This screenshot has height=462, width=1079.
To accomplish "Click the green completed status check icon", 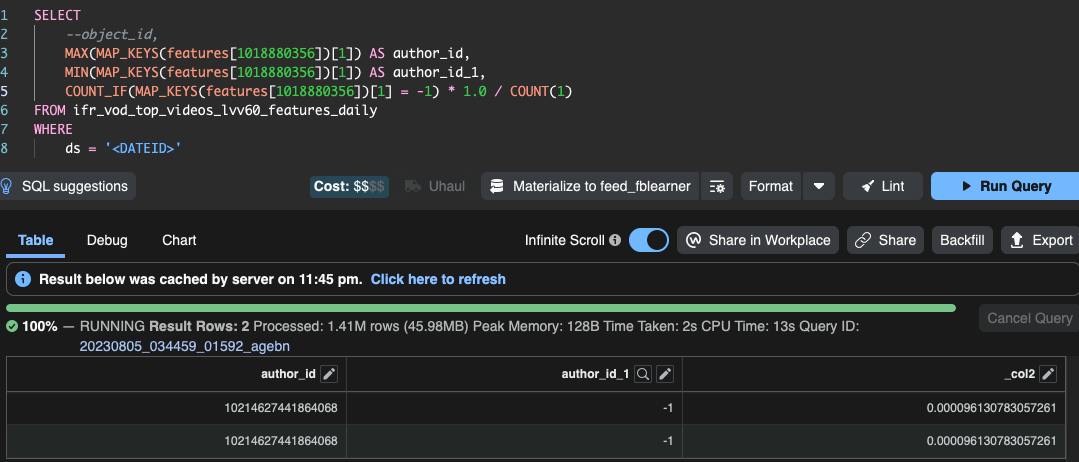I will click(12, 326).
